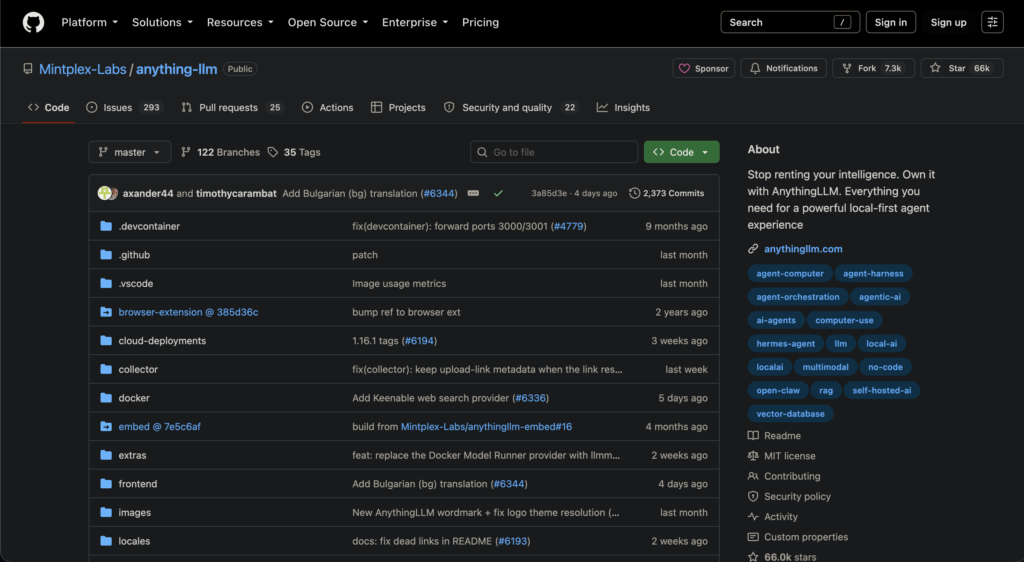The height and width of the screenshot is (562, 1024).
Task: Open the Enterprise dropdown
Action: point(415,22)
